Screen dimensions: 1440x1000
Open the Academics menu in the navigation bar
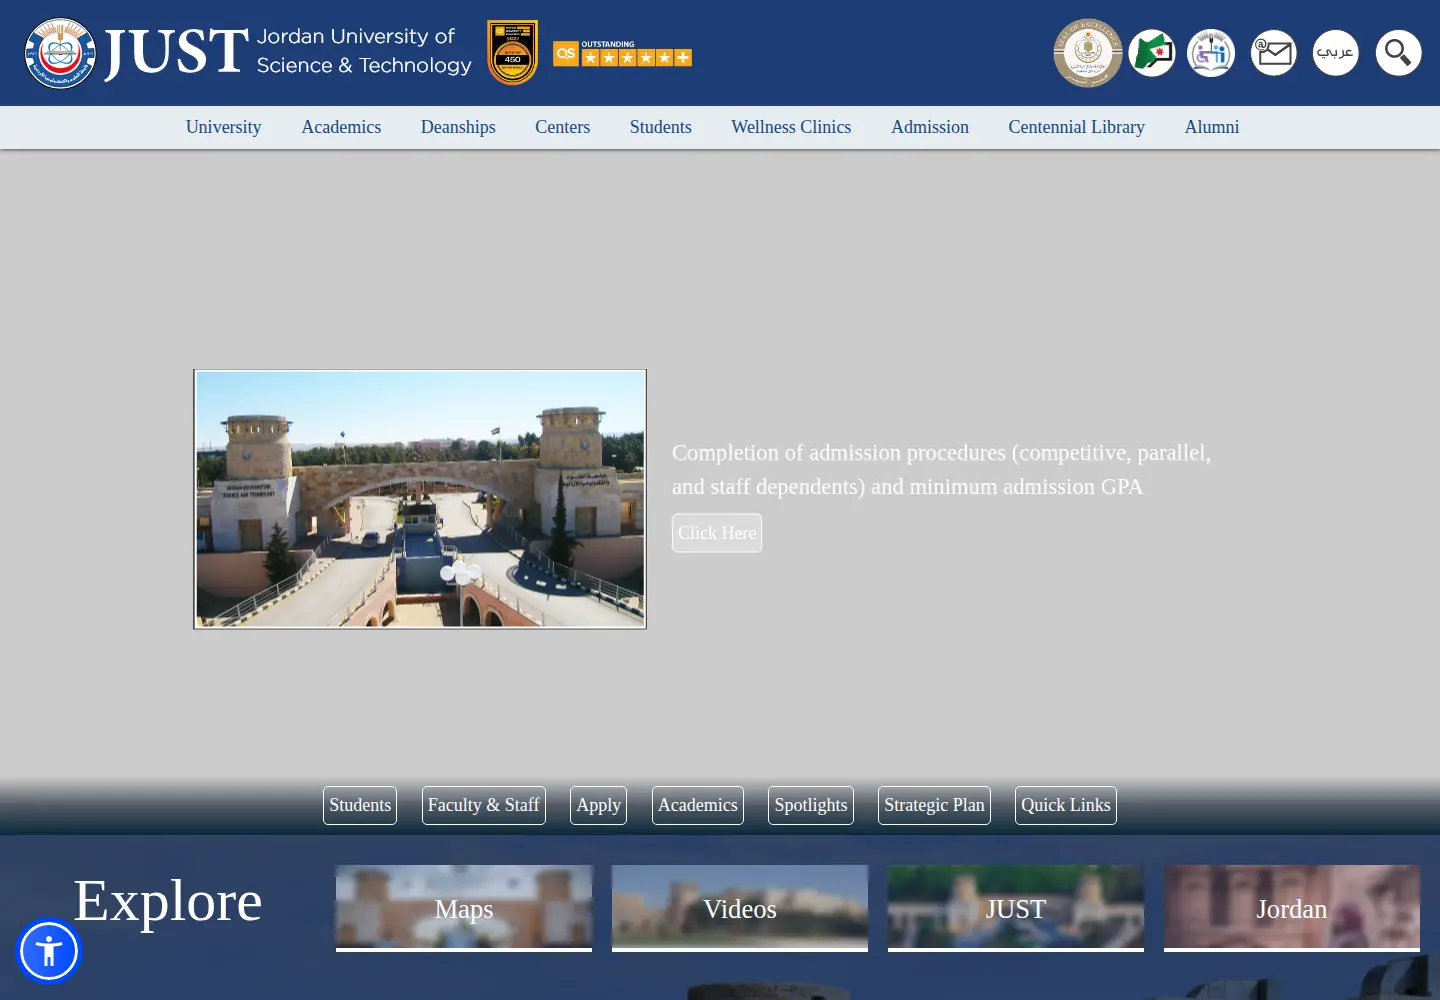pyautogui.click(x=341, y=127)
